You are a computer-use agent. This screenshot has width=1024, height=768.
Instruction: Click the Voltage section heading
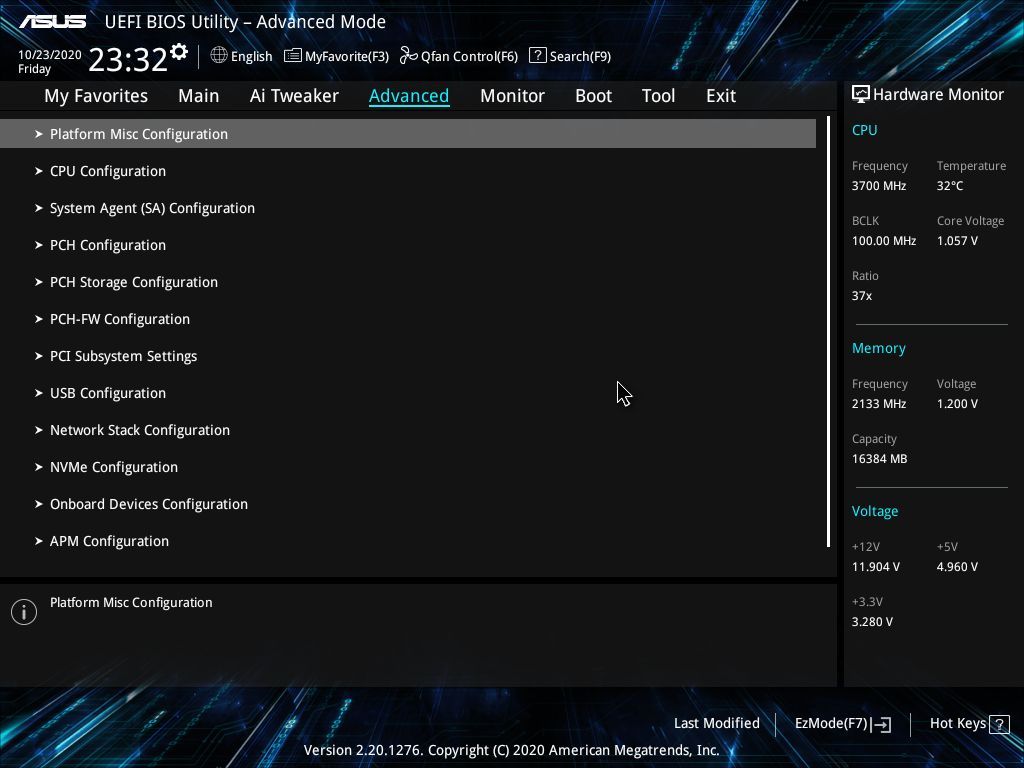(874, 511)
